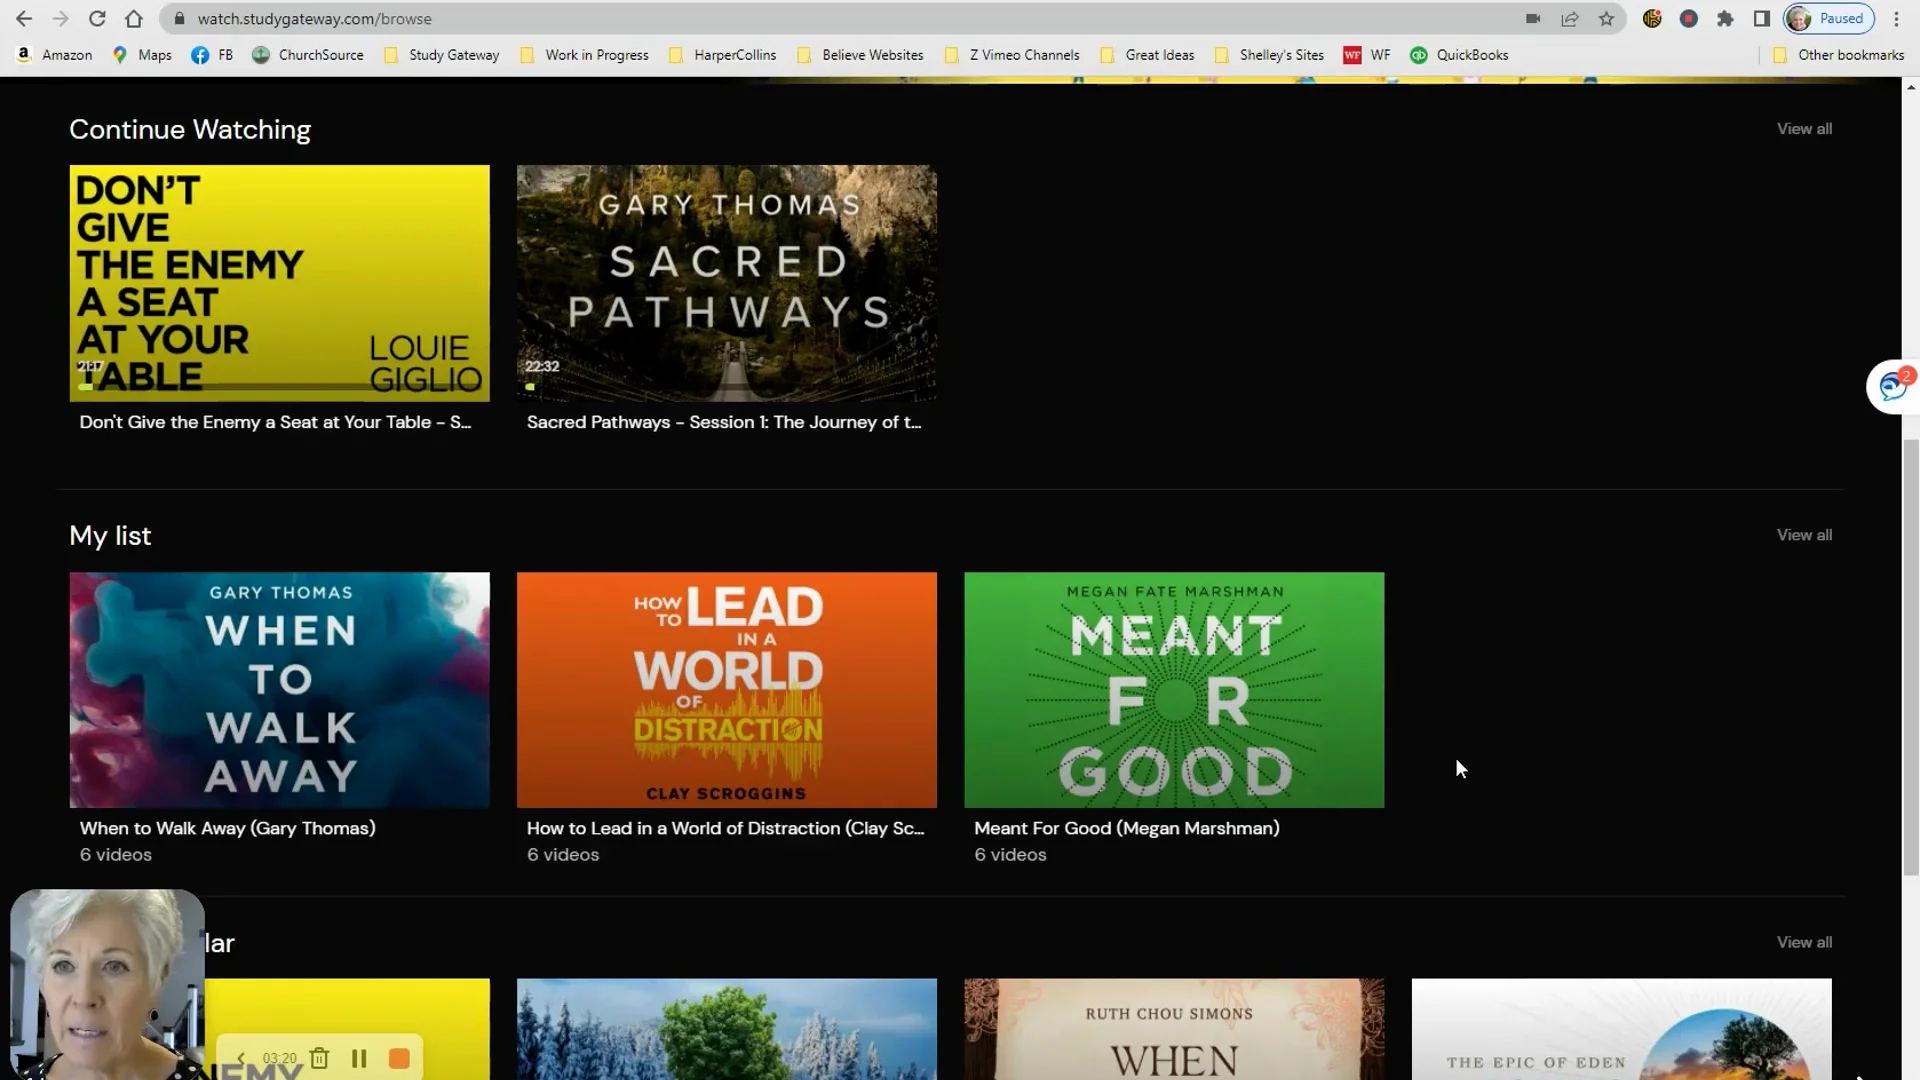1920x1080 pixels.
Task: Open the Chrome extensions puzzle icon
Action: [1725, 19]
